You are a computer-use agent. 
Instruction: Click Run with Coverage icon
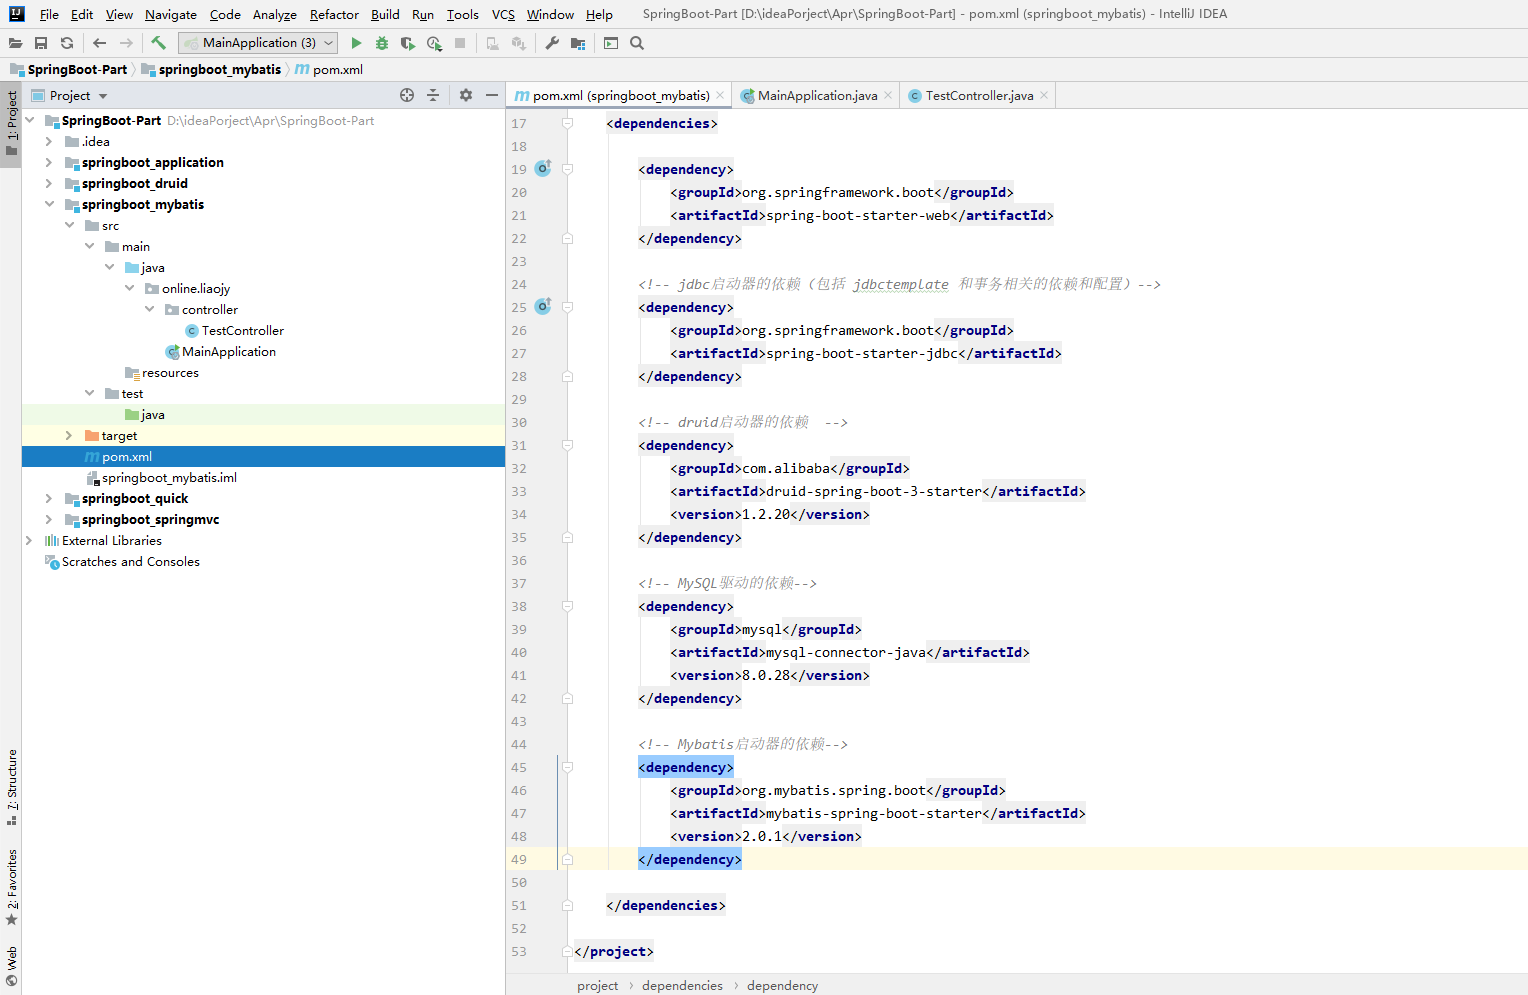coord(408,43)
